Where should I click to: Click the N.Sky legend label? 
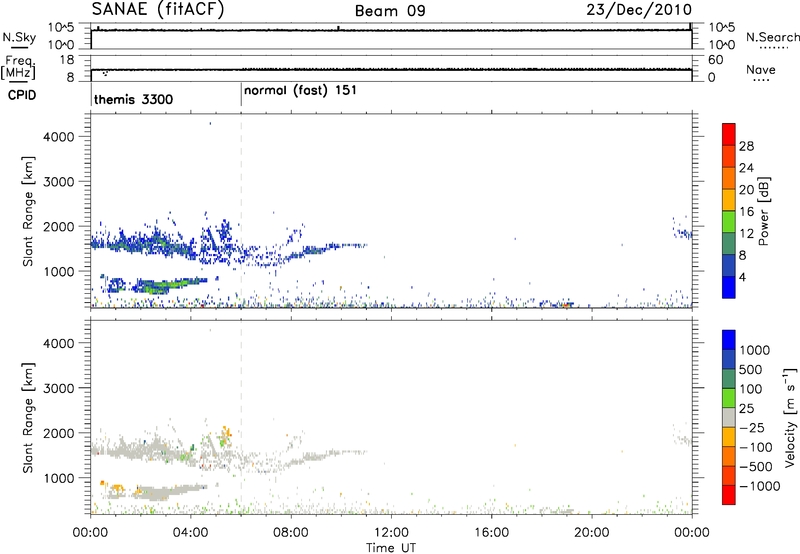[x=19, y=38]
